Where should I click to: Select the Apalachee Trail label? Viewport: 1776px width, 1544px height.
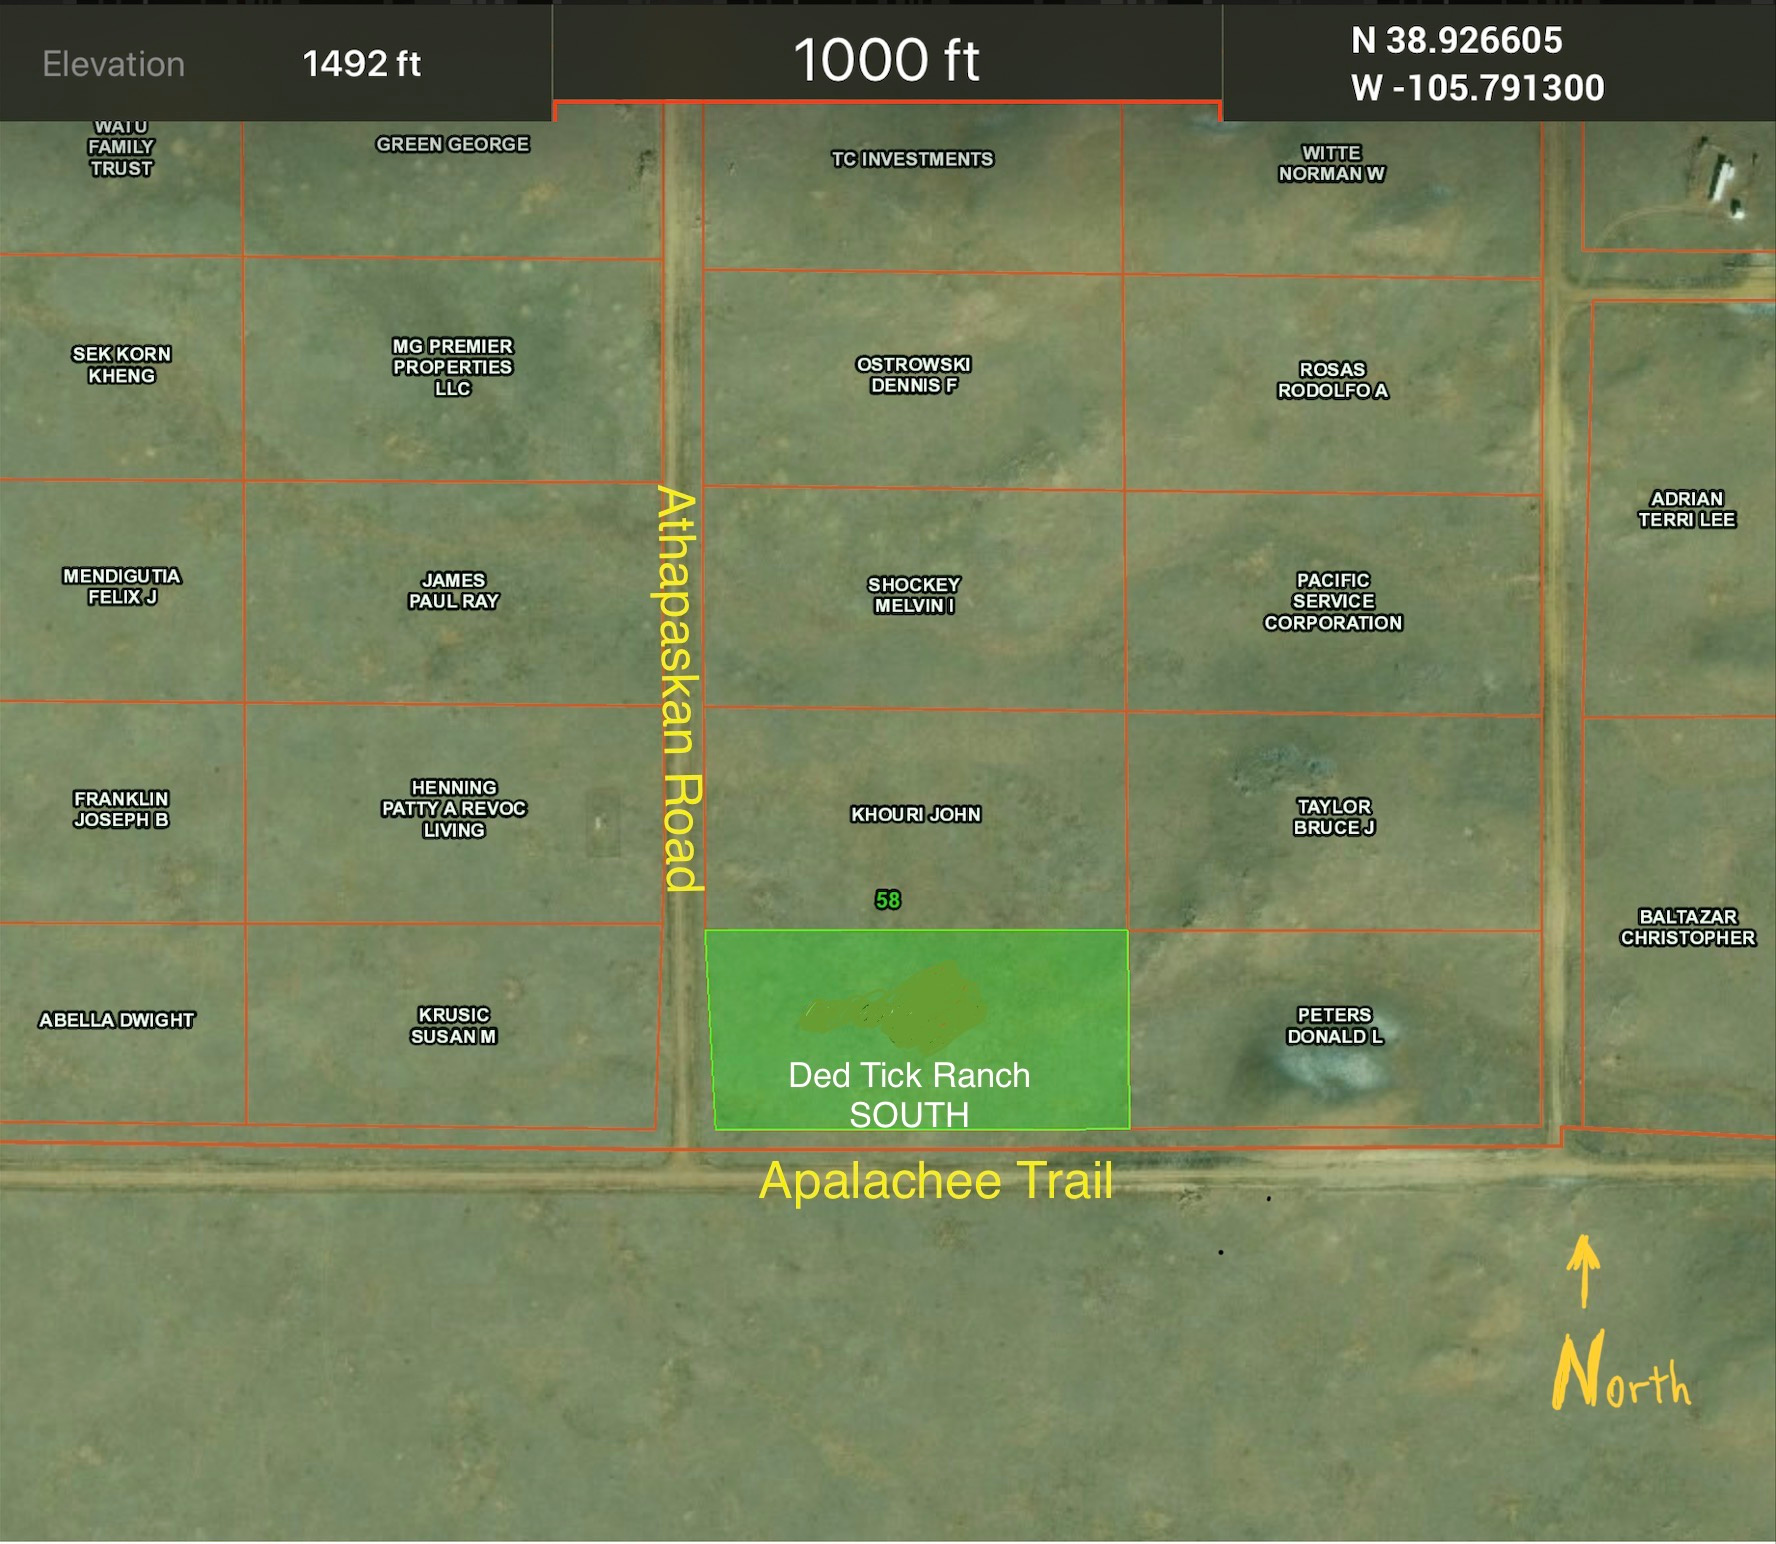point(938,1180)
